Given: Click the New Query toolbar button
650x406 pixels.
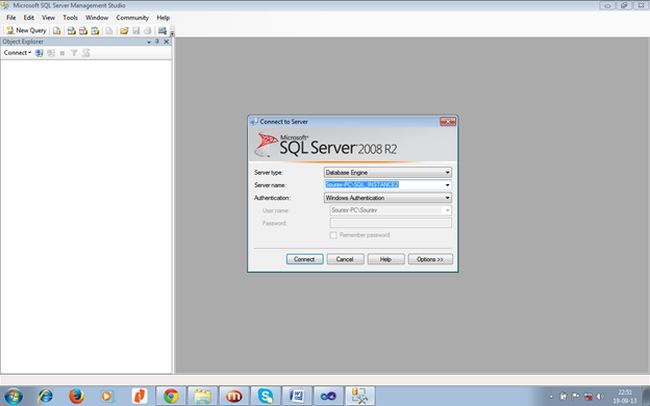Looking at the screenshot, I should (26, 30).
